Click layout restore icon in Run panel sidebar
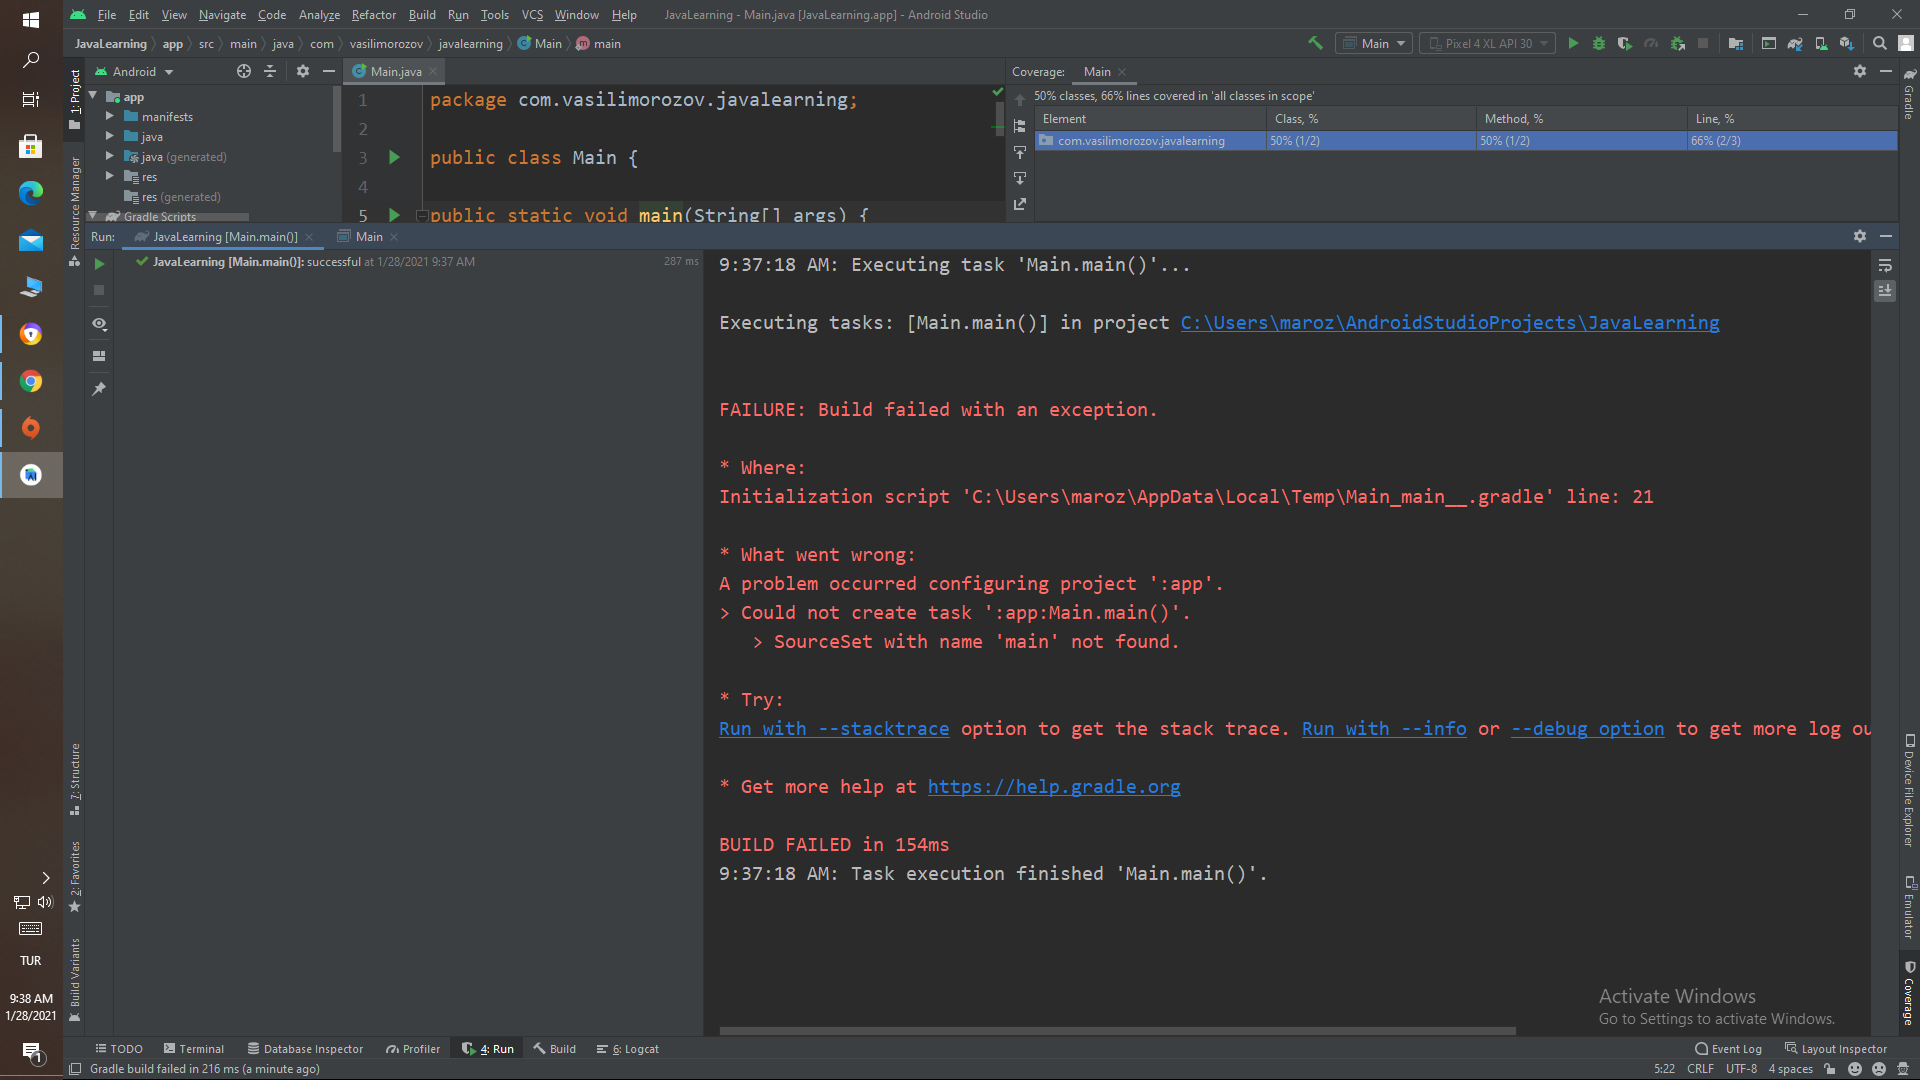Screen dimensions: 1920x1080 99,356
